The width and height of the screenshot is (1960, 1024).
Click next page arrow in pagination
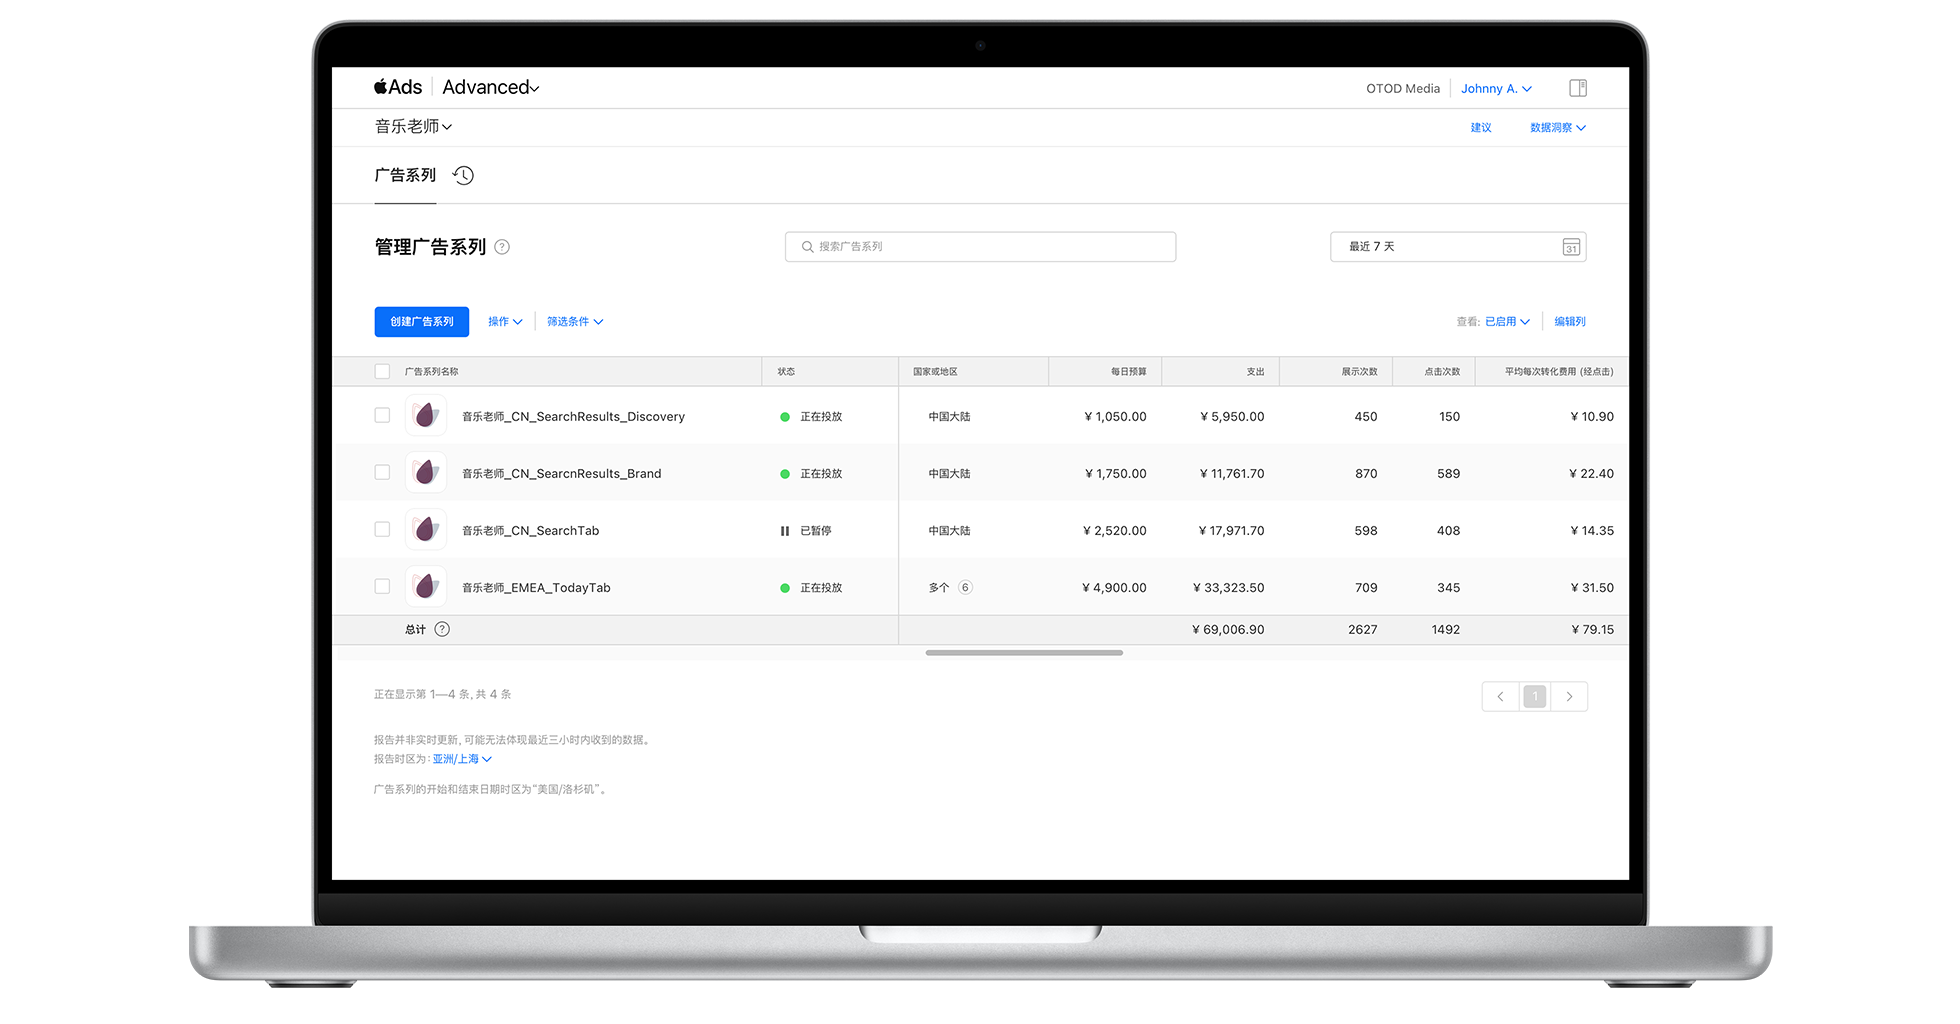pyautogui.click(x=1569, y=697)
